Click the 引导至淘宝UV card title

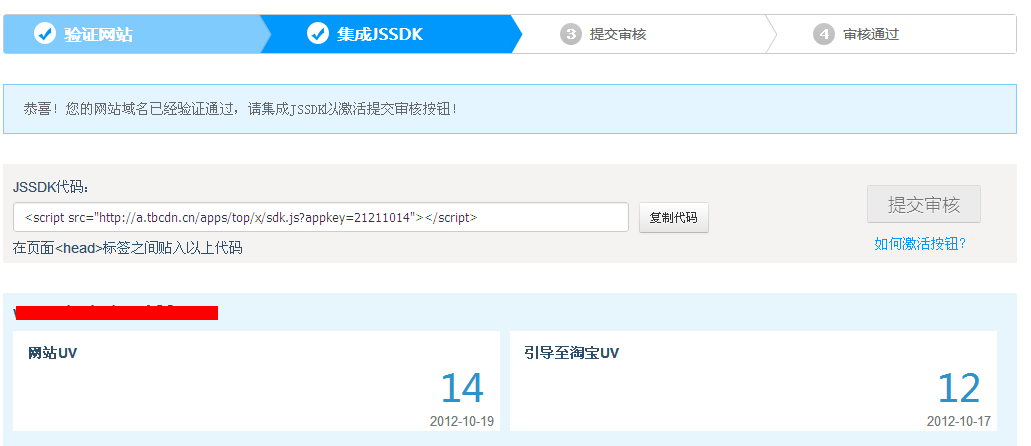click(x=572, y=353)
